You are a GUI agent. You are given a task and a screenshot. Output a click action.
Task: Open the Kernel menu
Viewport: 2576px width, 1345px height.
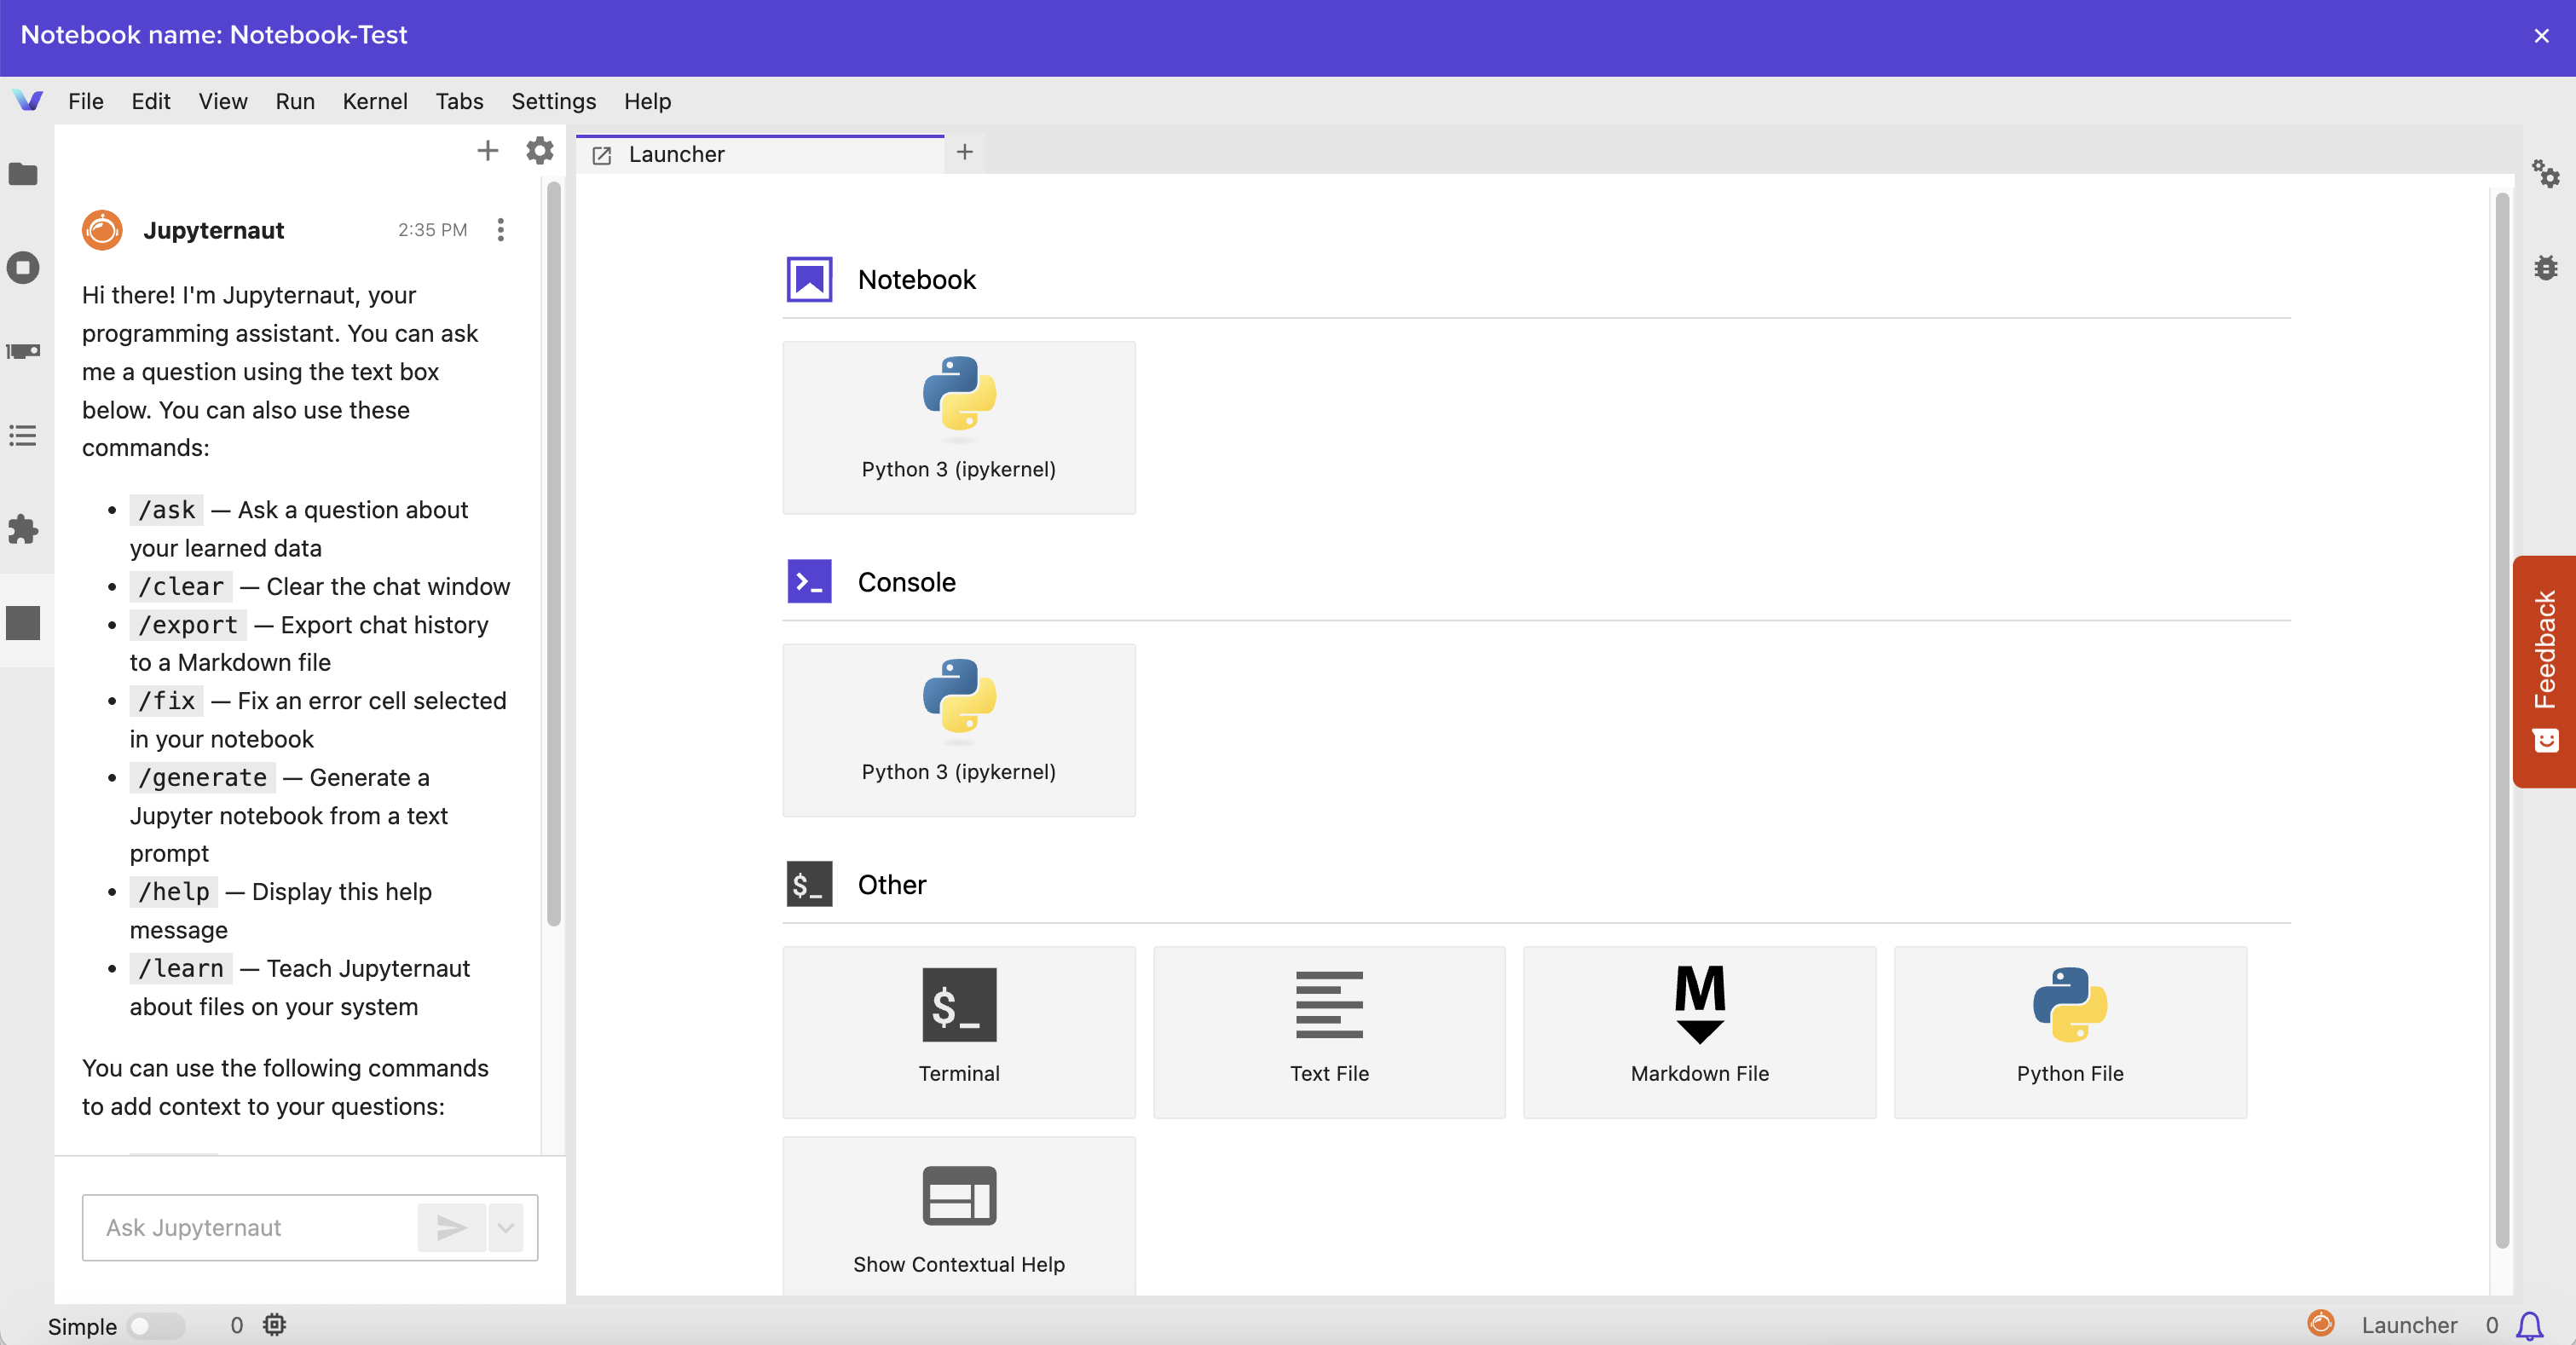pos(375,101)
